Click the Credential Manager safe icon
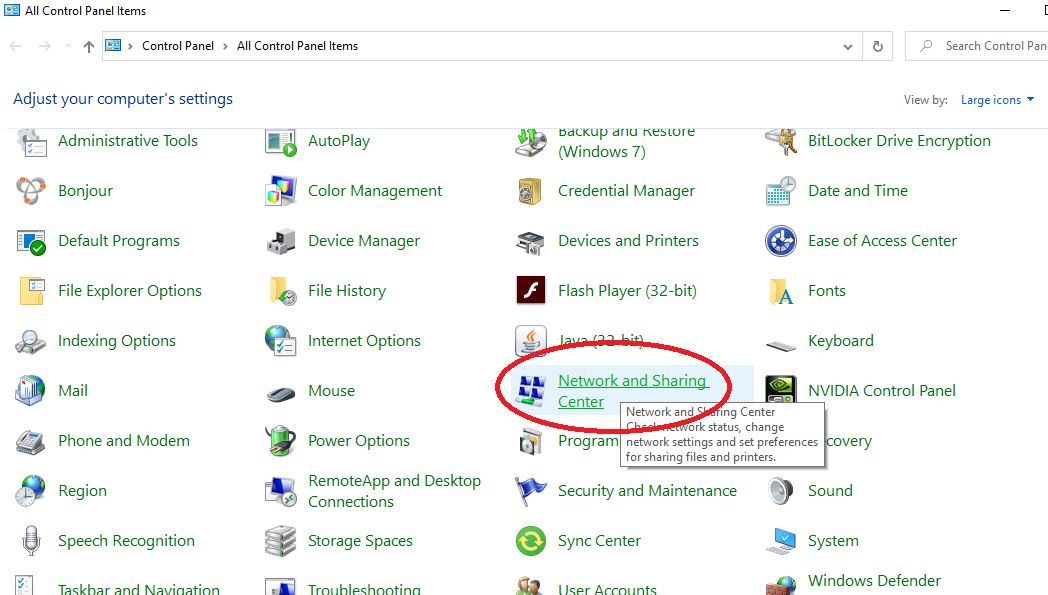1048x595 pixels. click(531, 191)
